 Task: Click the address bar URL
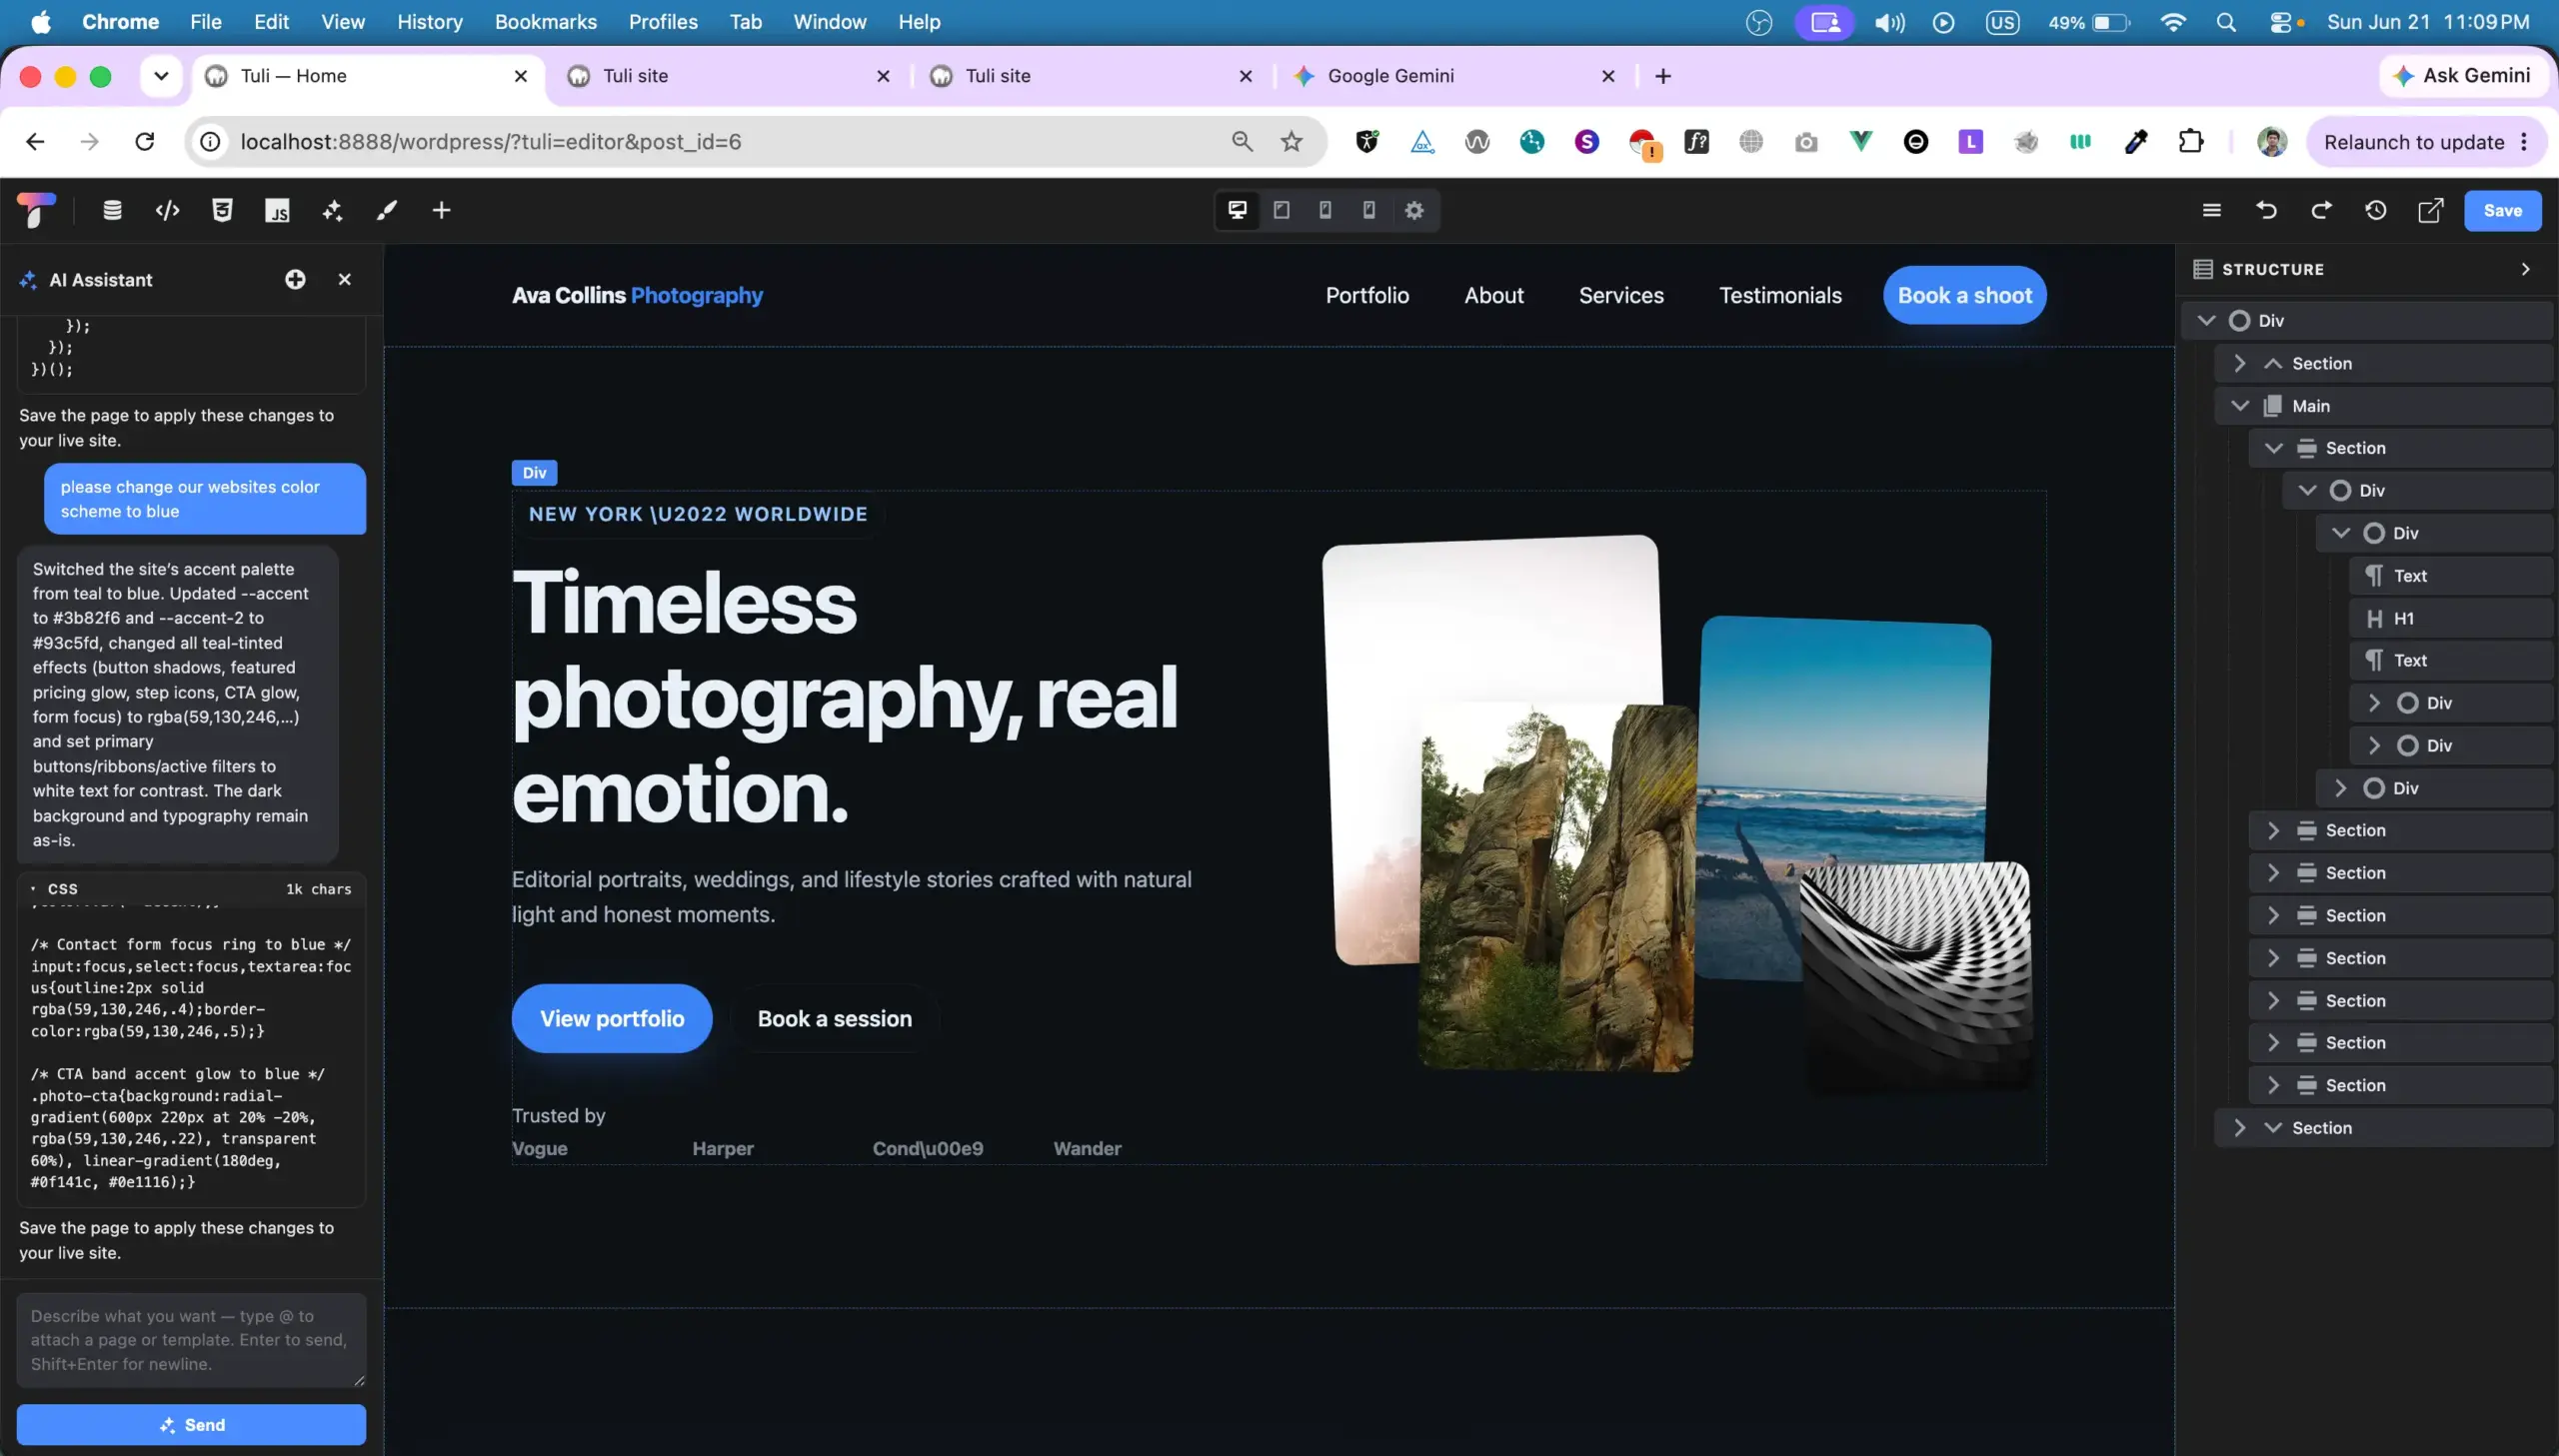pyautogui.click(x=490, y=141)
